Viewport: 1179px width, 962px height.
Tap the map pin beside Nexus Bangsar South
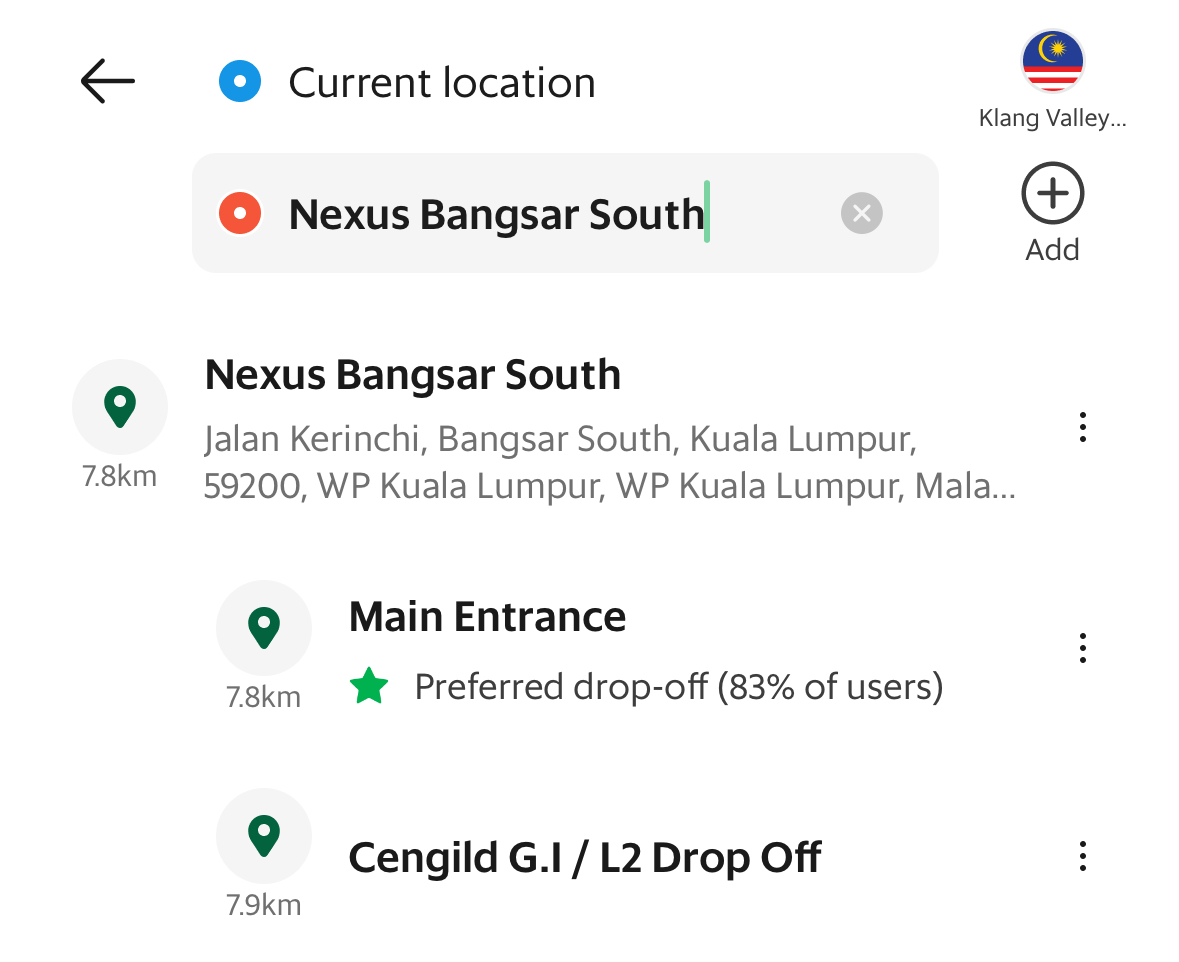(x=120, y=407)
